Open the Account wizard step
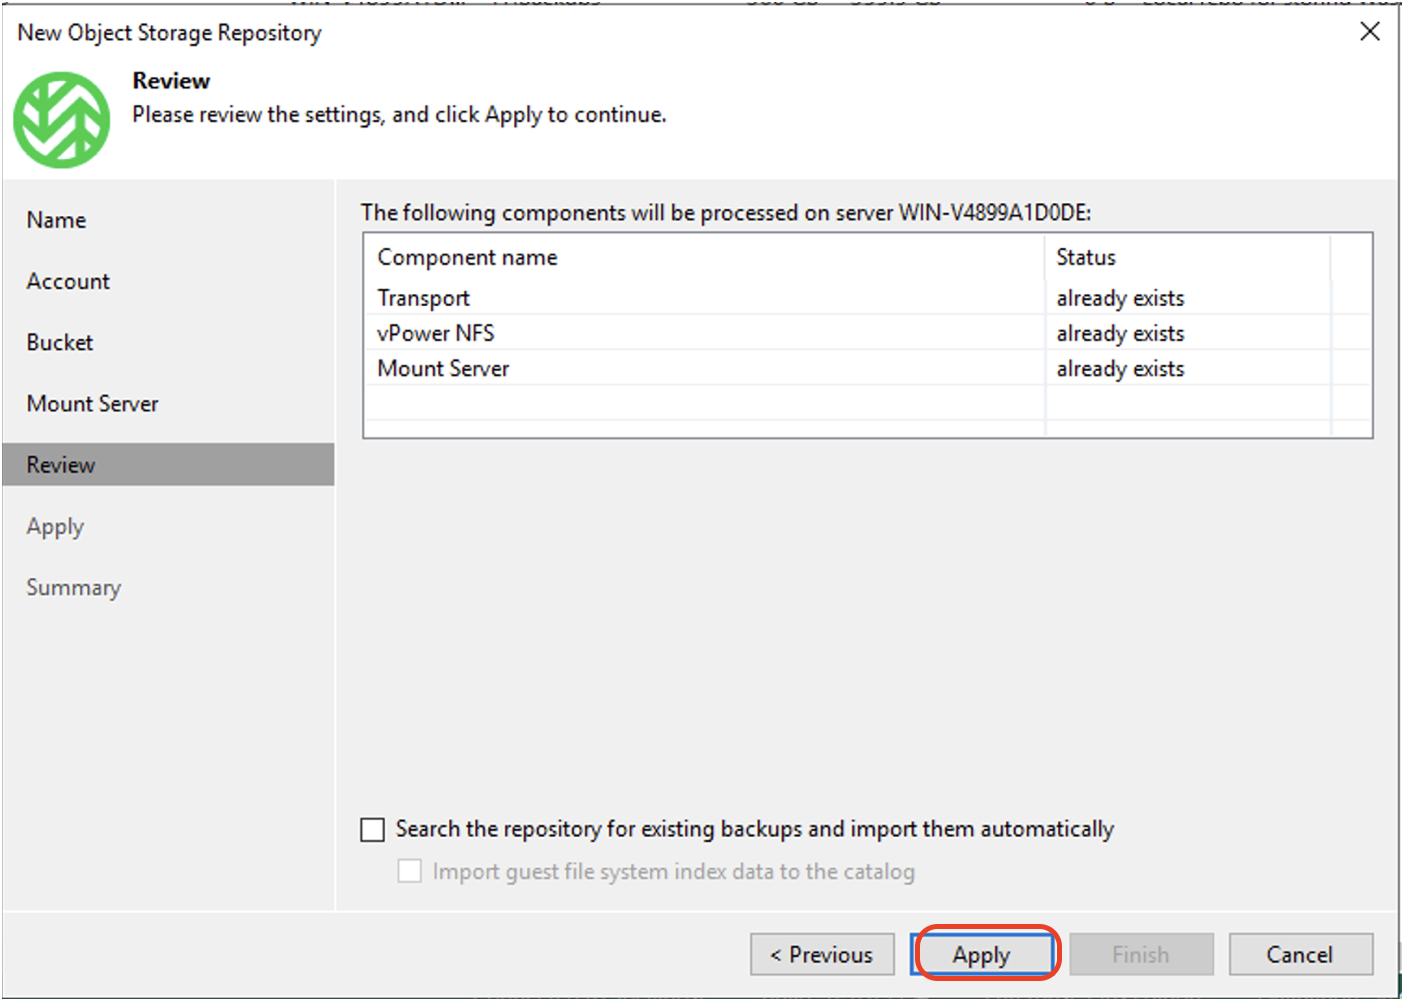1402x1002 pixels. coord(68,281)
